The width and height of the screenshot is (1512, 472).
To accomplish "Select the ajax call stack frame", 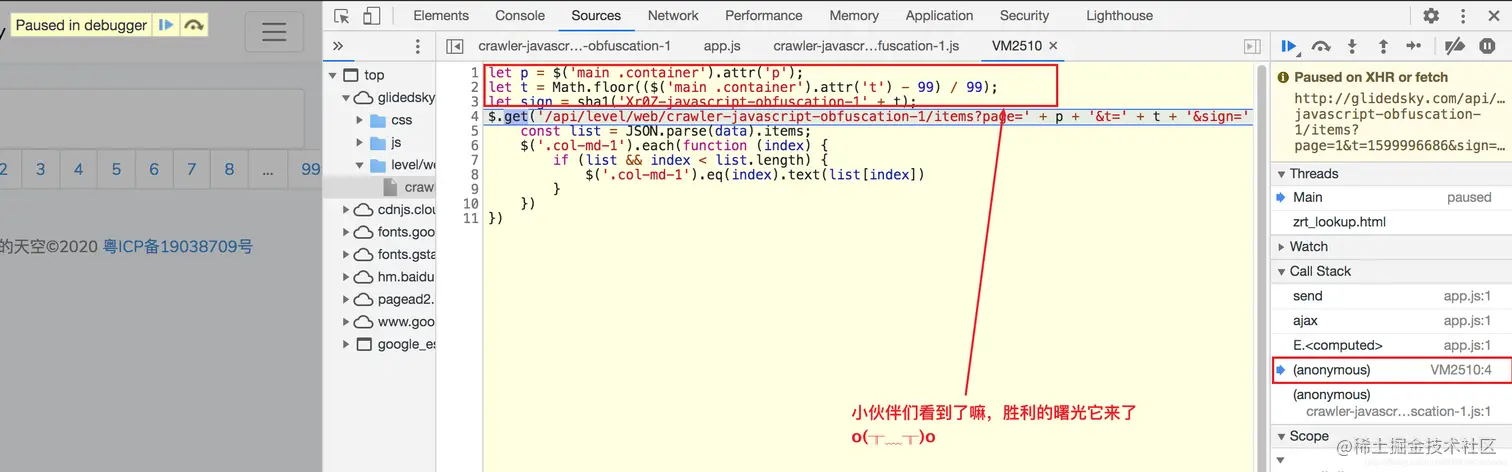I will tap(1391, 321).
